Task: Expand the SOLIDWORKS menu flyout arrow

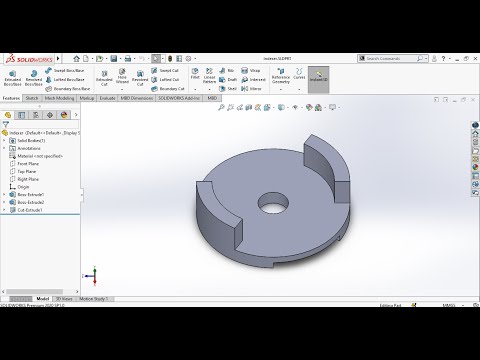Action: point(58,59)
